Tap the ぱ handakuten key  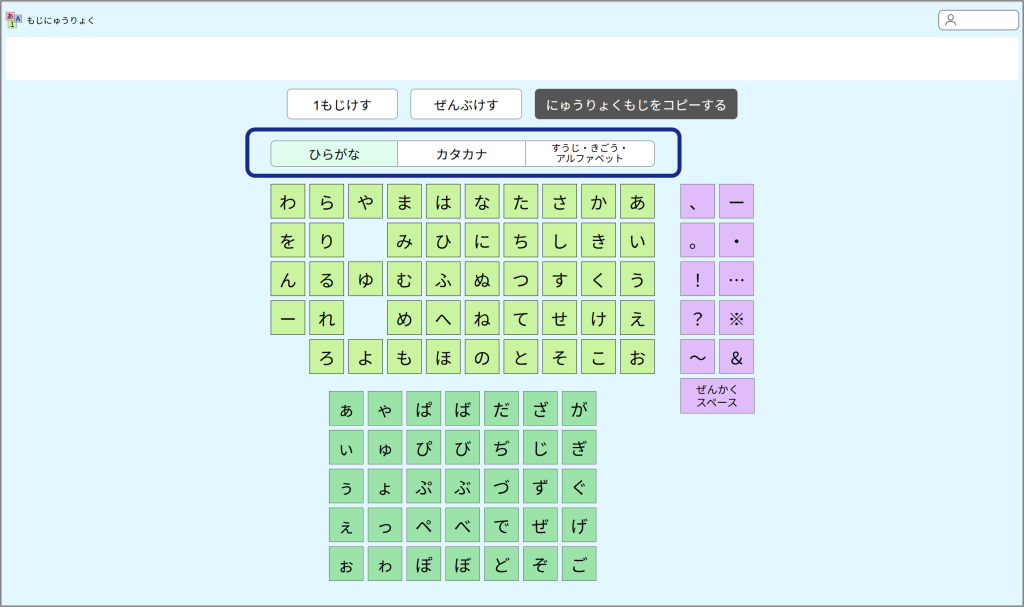(x=423, y=409)
